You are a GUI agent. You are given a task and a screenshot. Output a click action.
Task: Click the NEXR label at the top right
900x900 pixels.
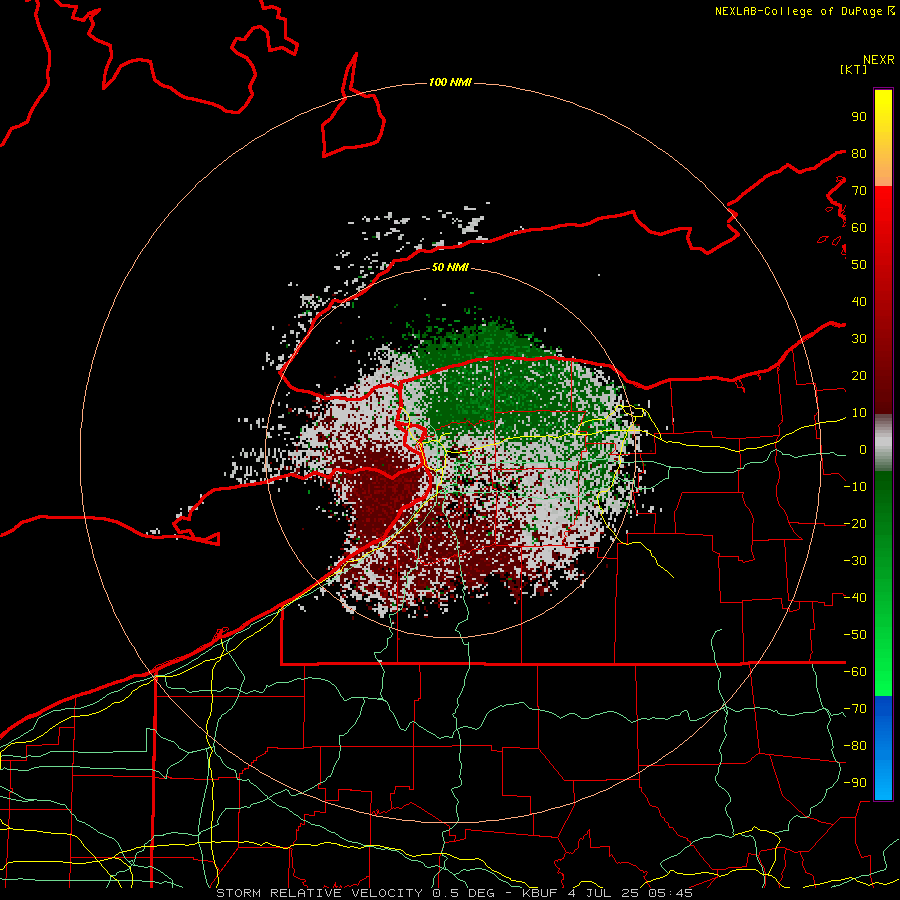879,60
